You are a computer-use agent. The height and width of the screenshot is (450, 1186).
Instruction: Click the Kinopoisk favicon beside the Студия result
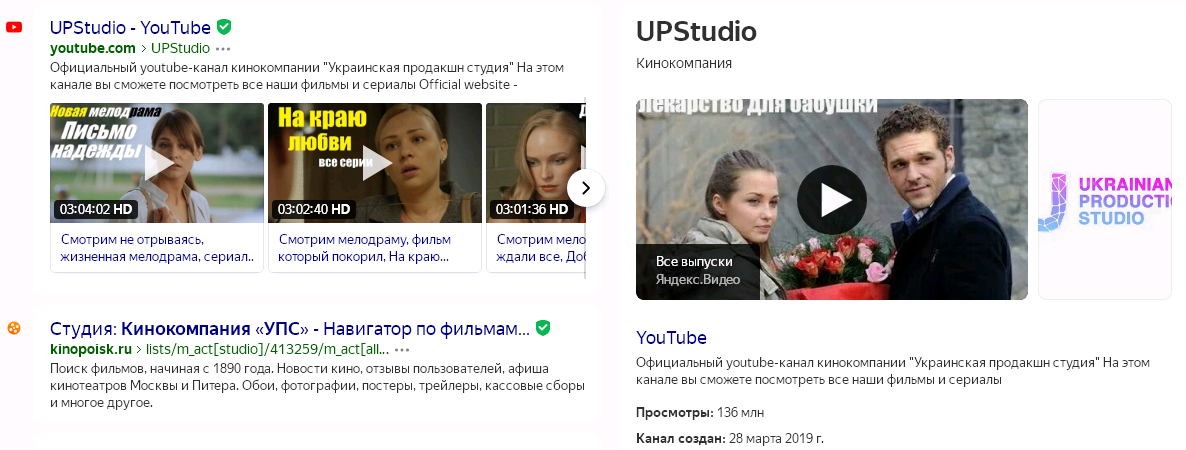(x=14, y=328)
